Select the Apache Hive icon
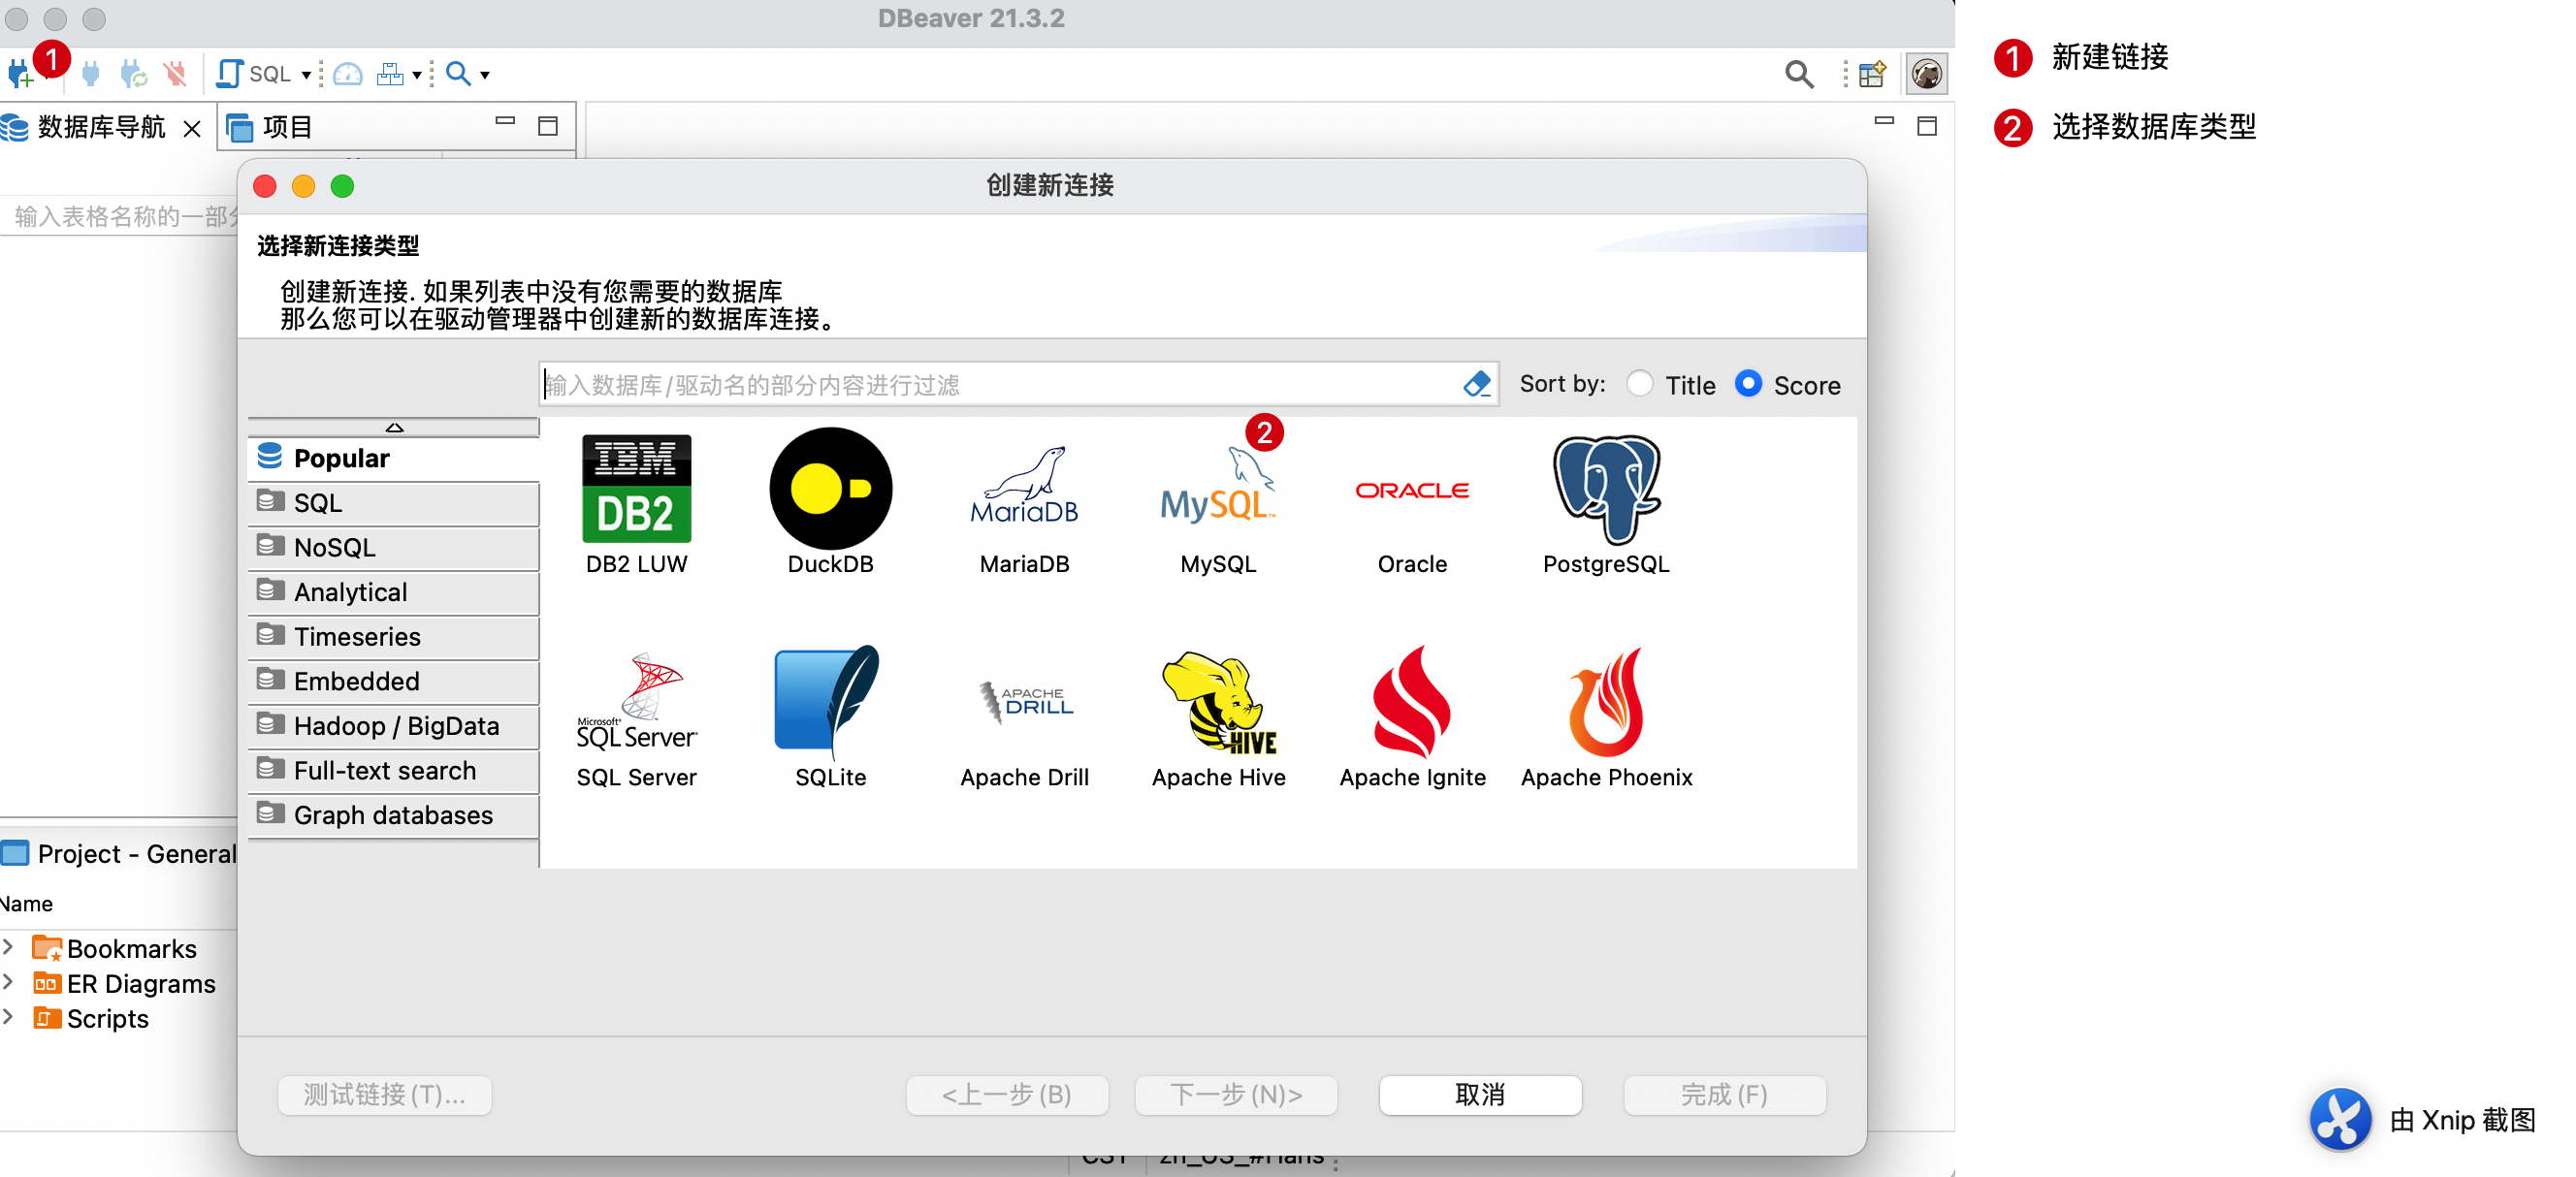Viewport: 2576px width, 1177px height. 1217,703
